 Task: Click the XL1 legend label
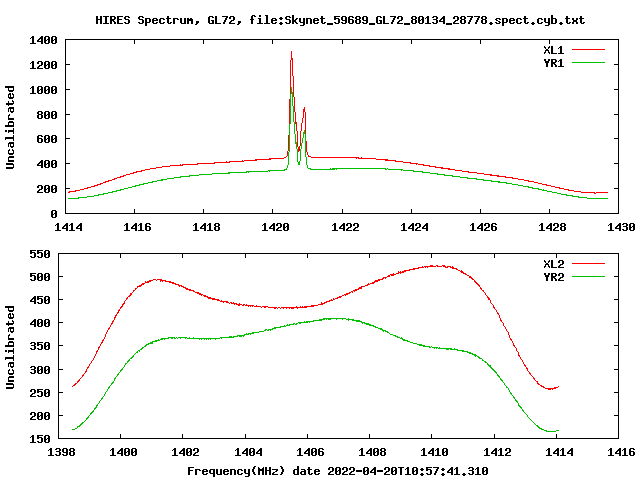pos(553,50)
